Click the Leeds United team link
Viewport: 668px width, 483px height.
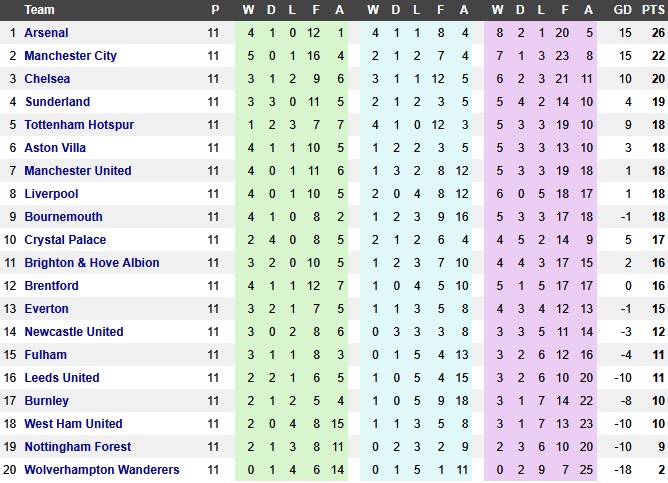pos(62,378)
